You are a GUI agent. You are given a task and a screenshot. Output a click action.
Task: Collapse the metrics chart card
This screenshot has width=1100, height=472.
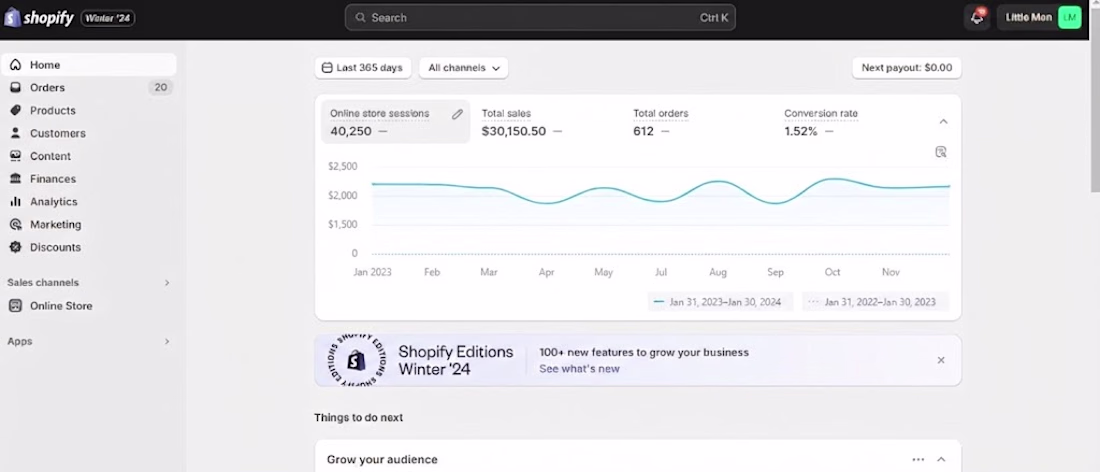point(943,122)
